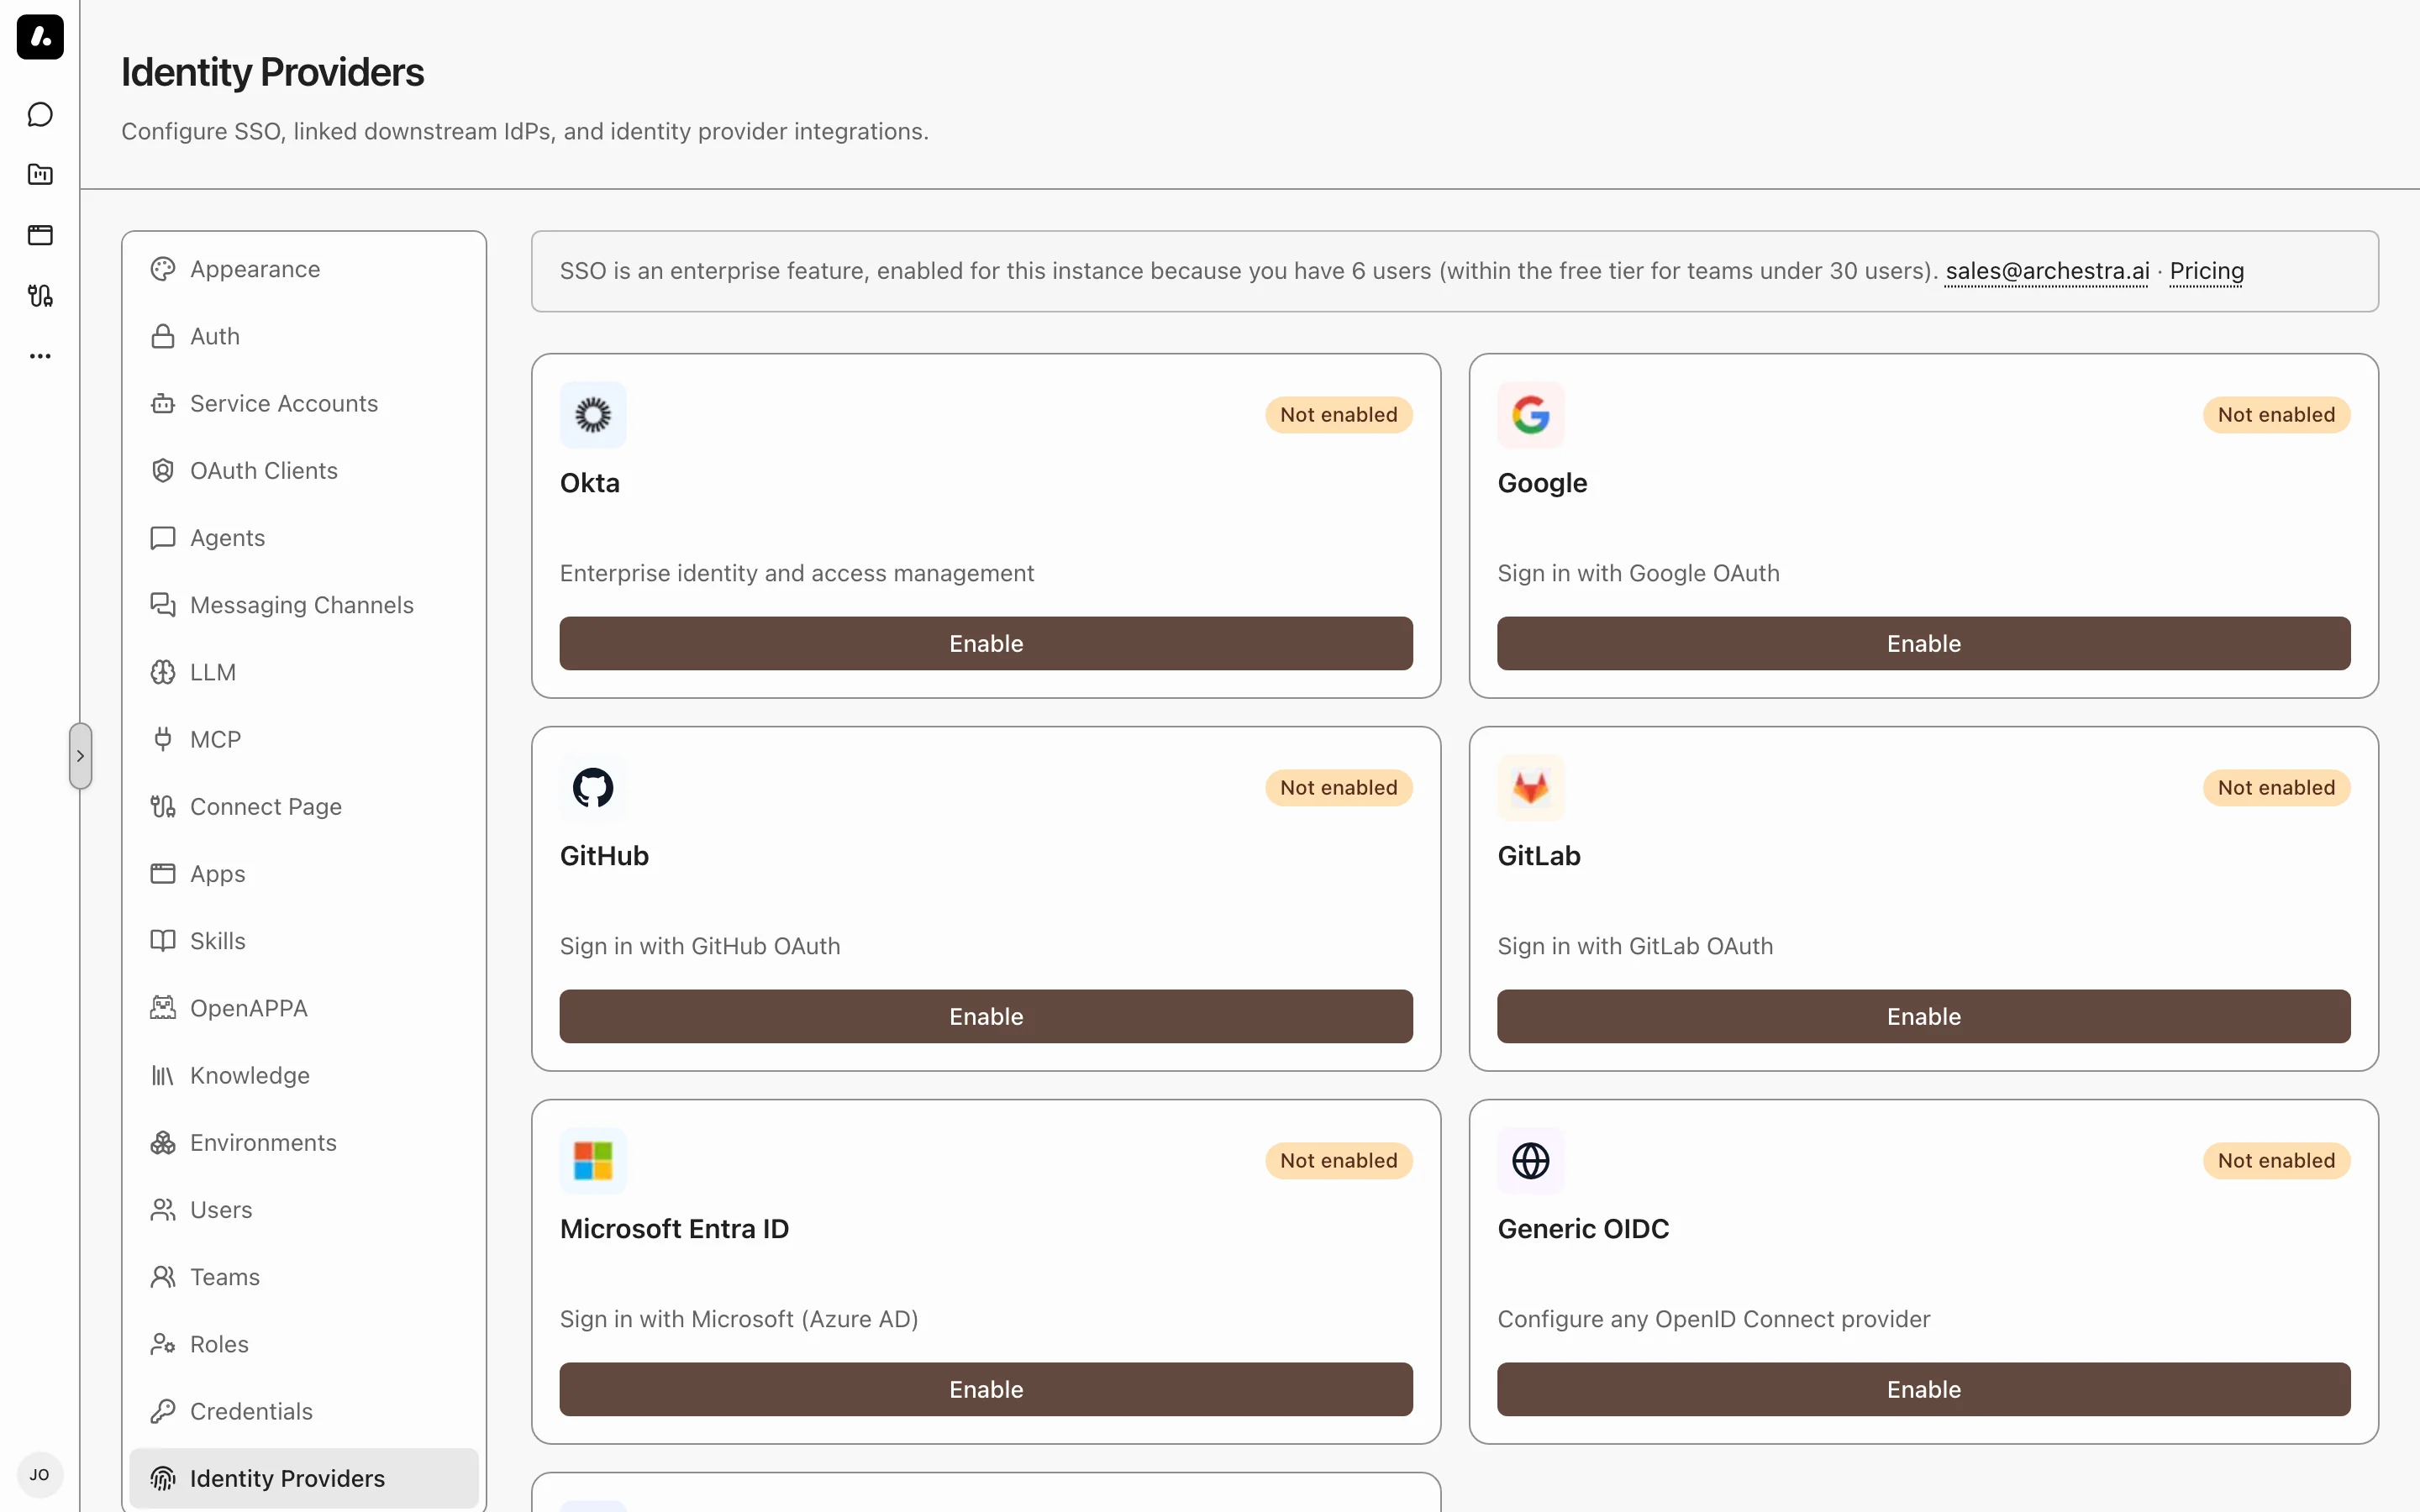
Task: Click the Microsoft Entra ID logo icon
Action: pos(593,1161)
